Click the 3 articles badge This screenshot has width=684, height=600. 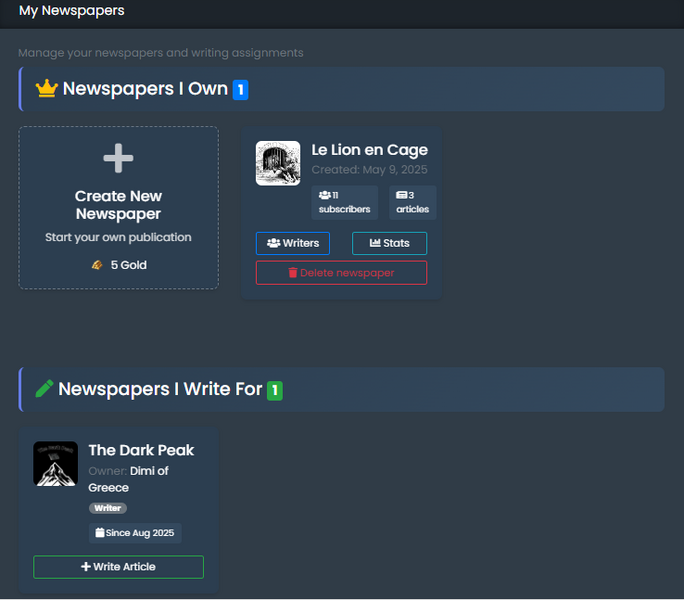coord(413,202)
